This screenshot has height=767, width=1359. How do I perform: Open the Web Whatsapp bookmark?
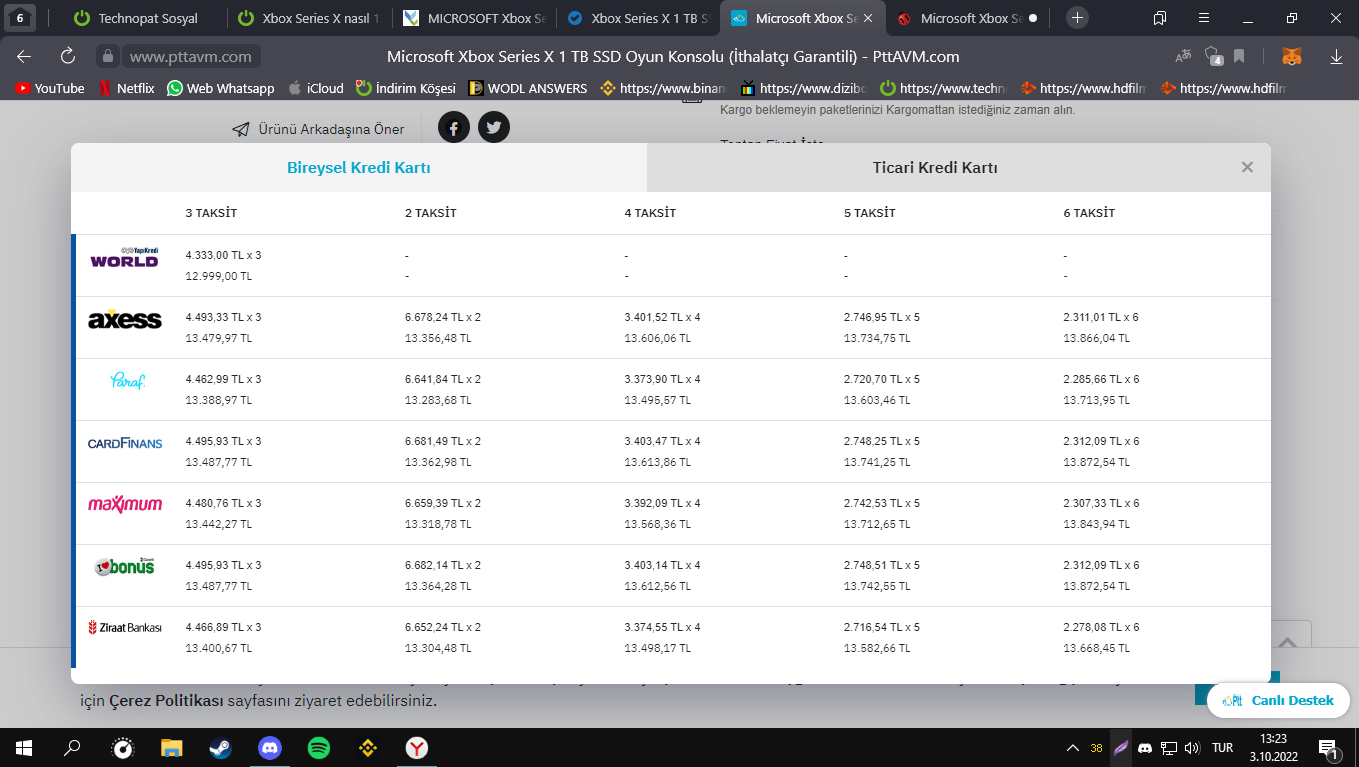pos(221,88)
